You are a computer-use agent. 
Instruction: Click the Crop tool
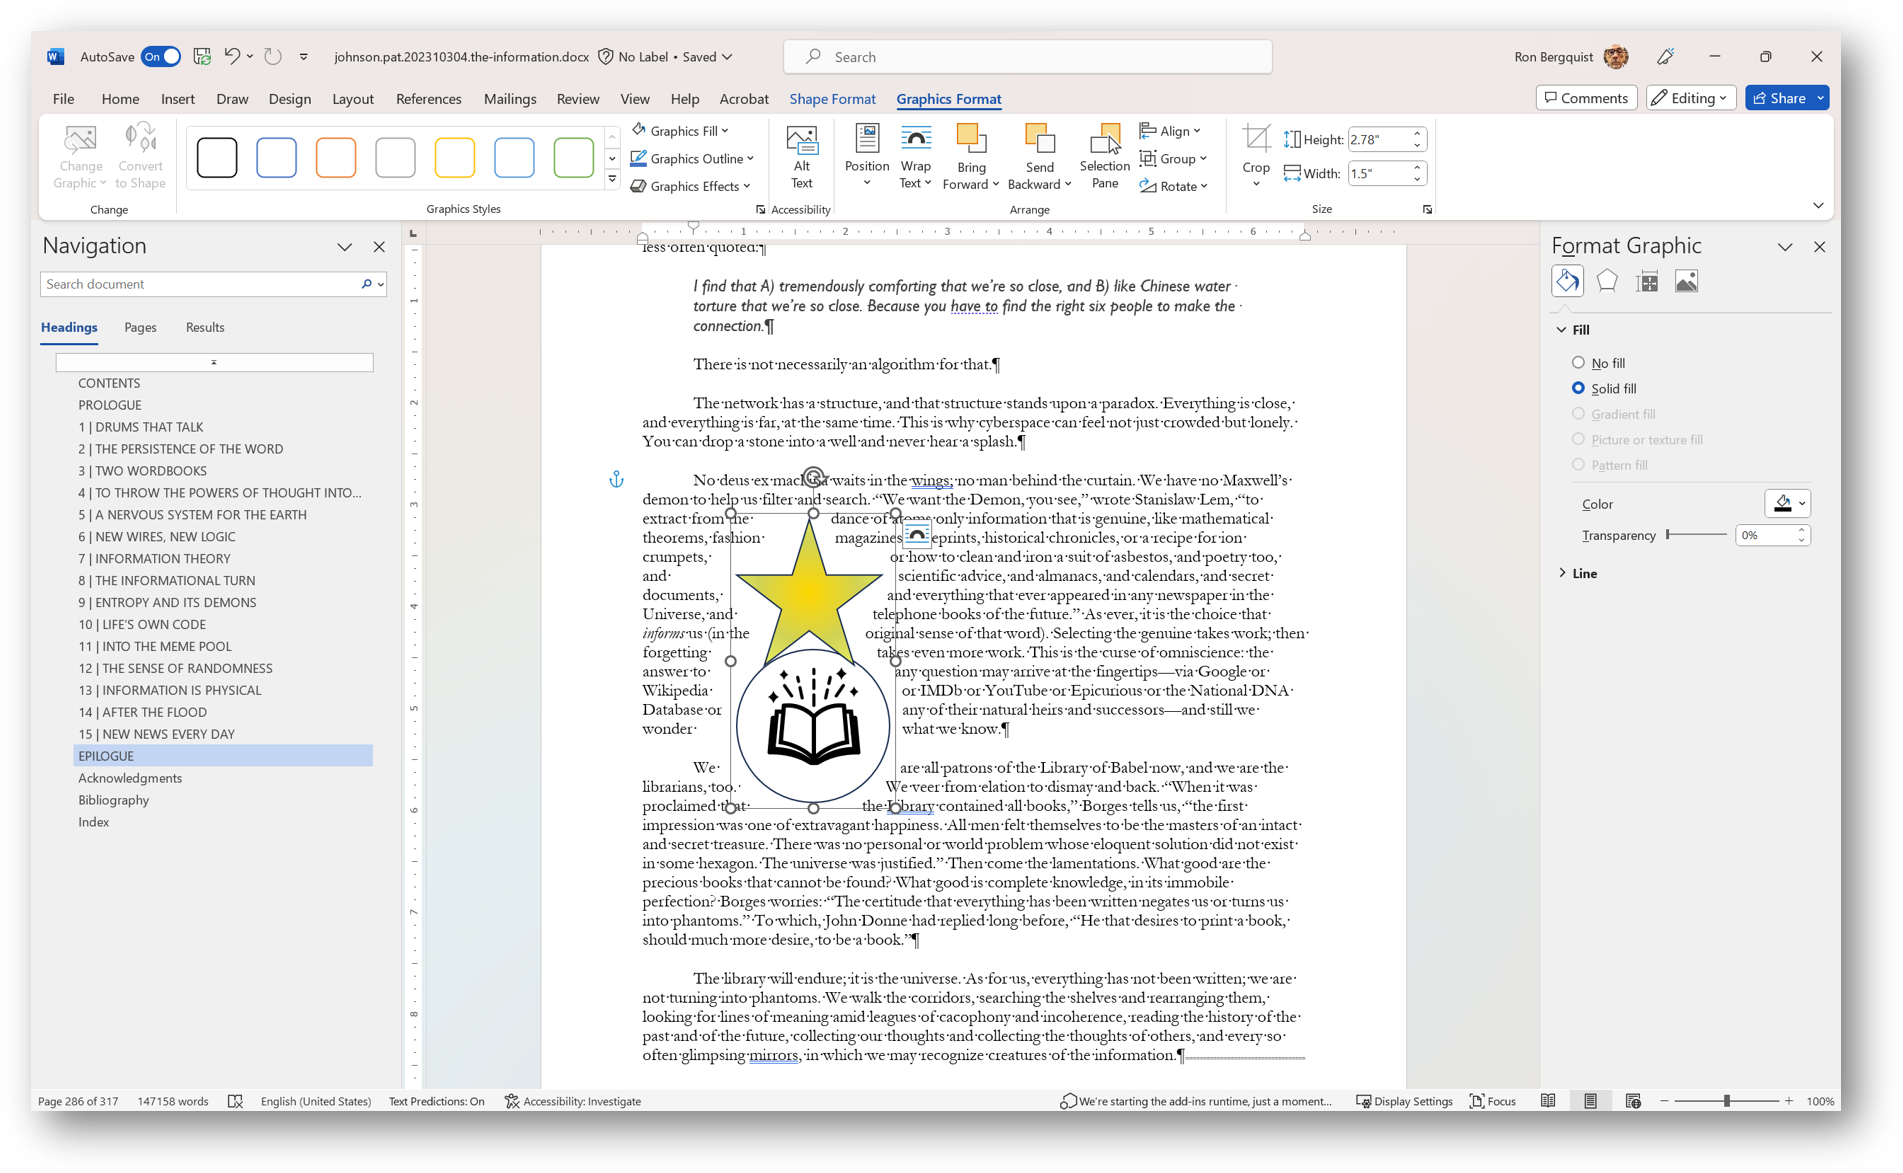pyautogui.click(x=1256, y=150)
